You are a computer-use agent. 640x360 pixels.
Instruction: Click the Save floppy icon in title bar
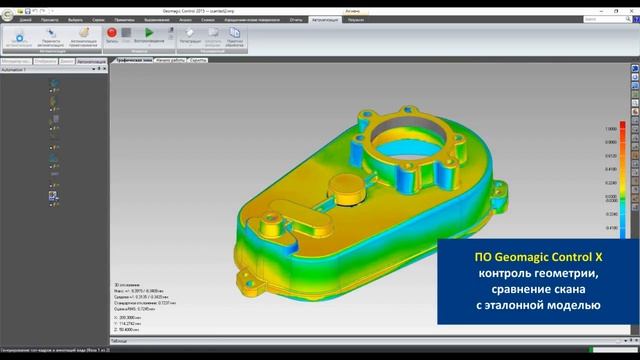(x=27, y=11)
